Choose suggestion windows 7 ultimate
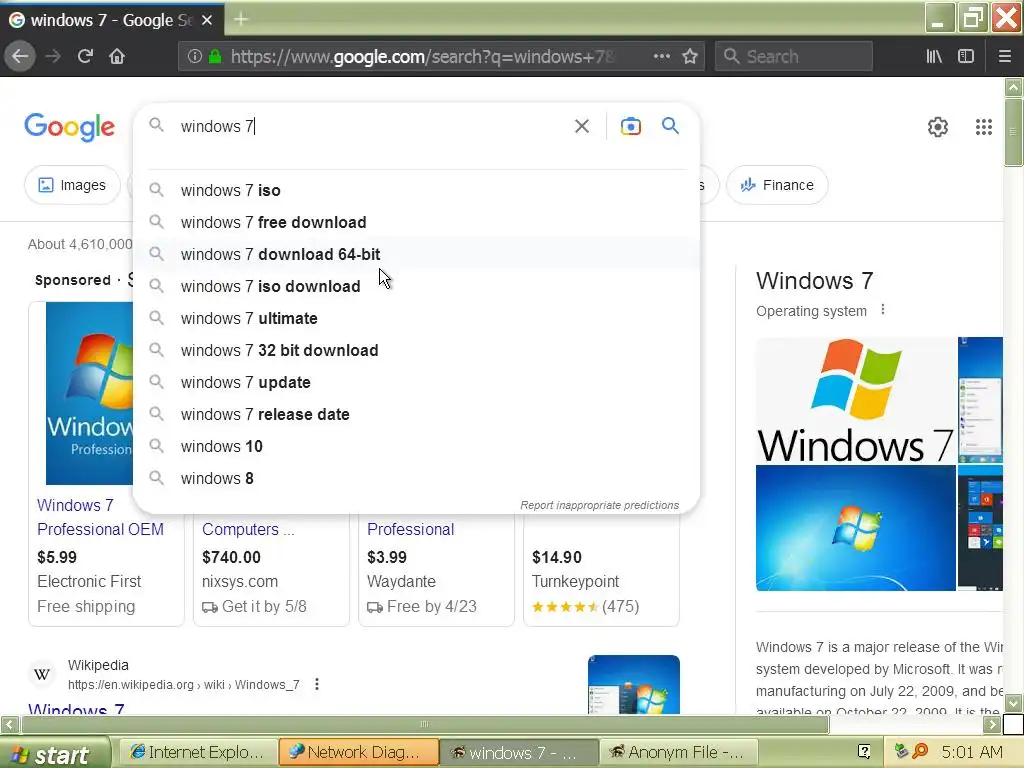1024x768 pixels. 417,318
